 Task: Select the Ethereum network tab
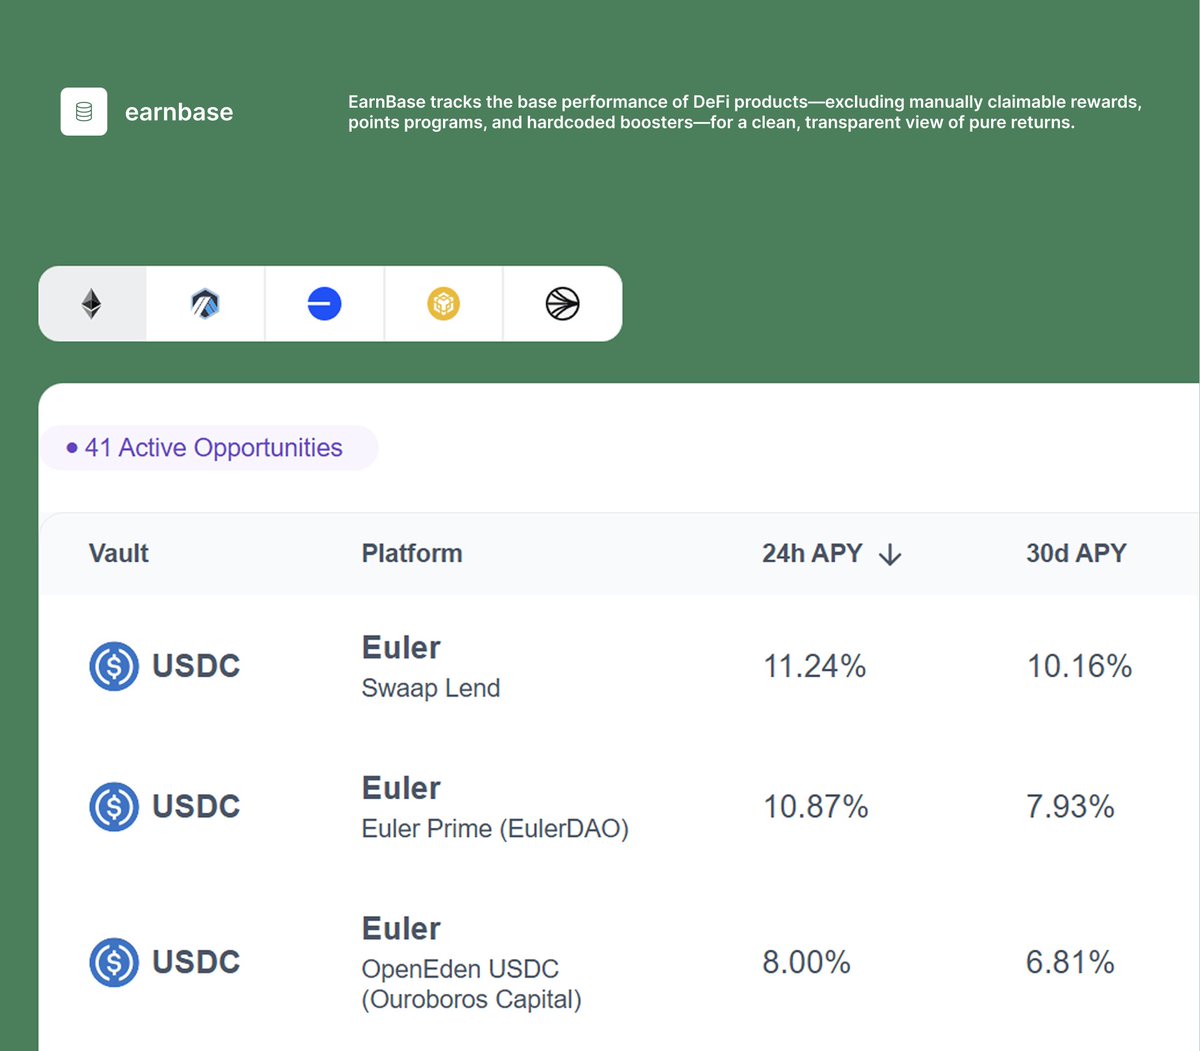[x=92, y=304]
